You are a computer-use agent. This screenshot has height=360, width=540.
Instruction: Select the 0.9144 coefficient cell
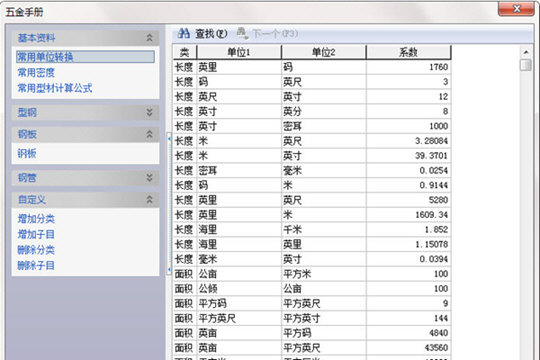tap(409, 185)
